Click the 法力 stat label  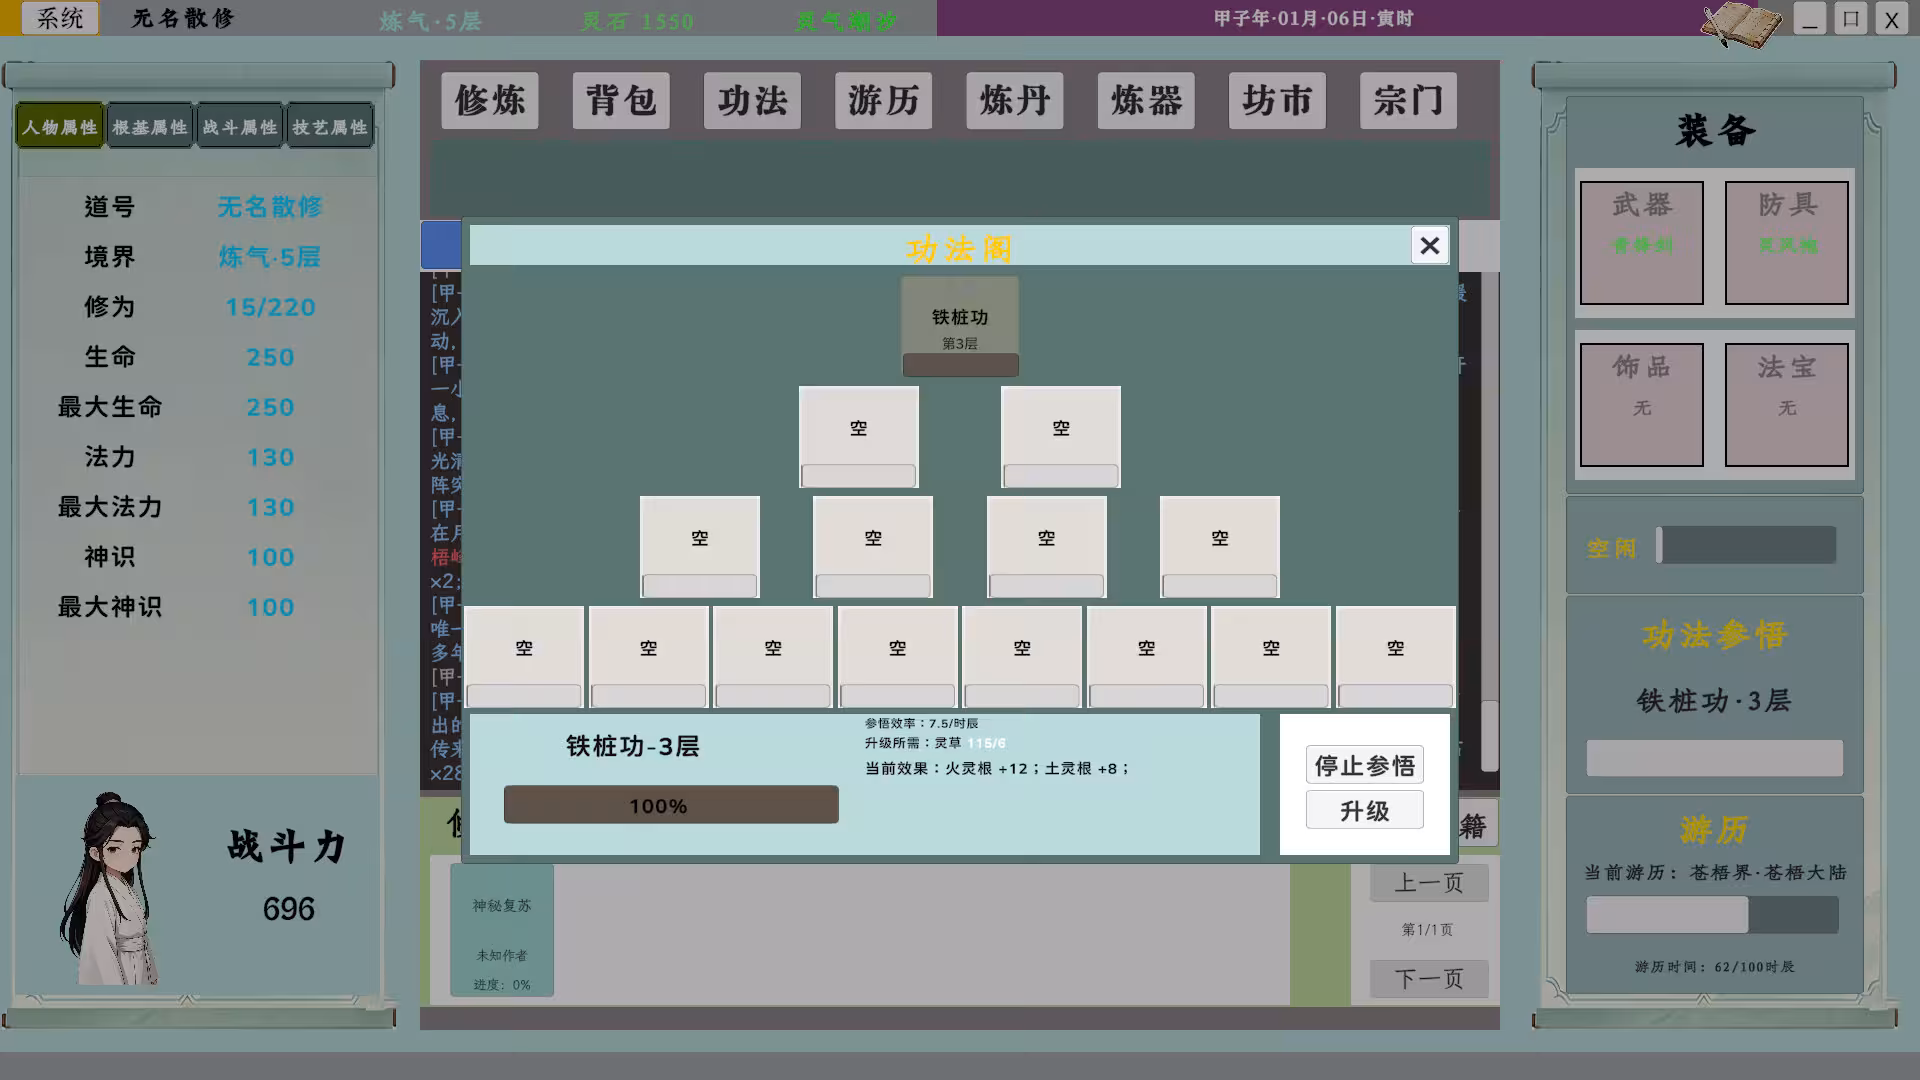[110, 457]
